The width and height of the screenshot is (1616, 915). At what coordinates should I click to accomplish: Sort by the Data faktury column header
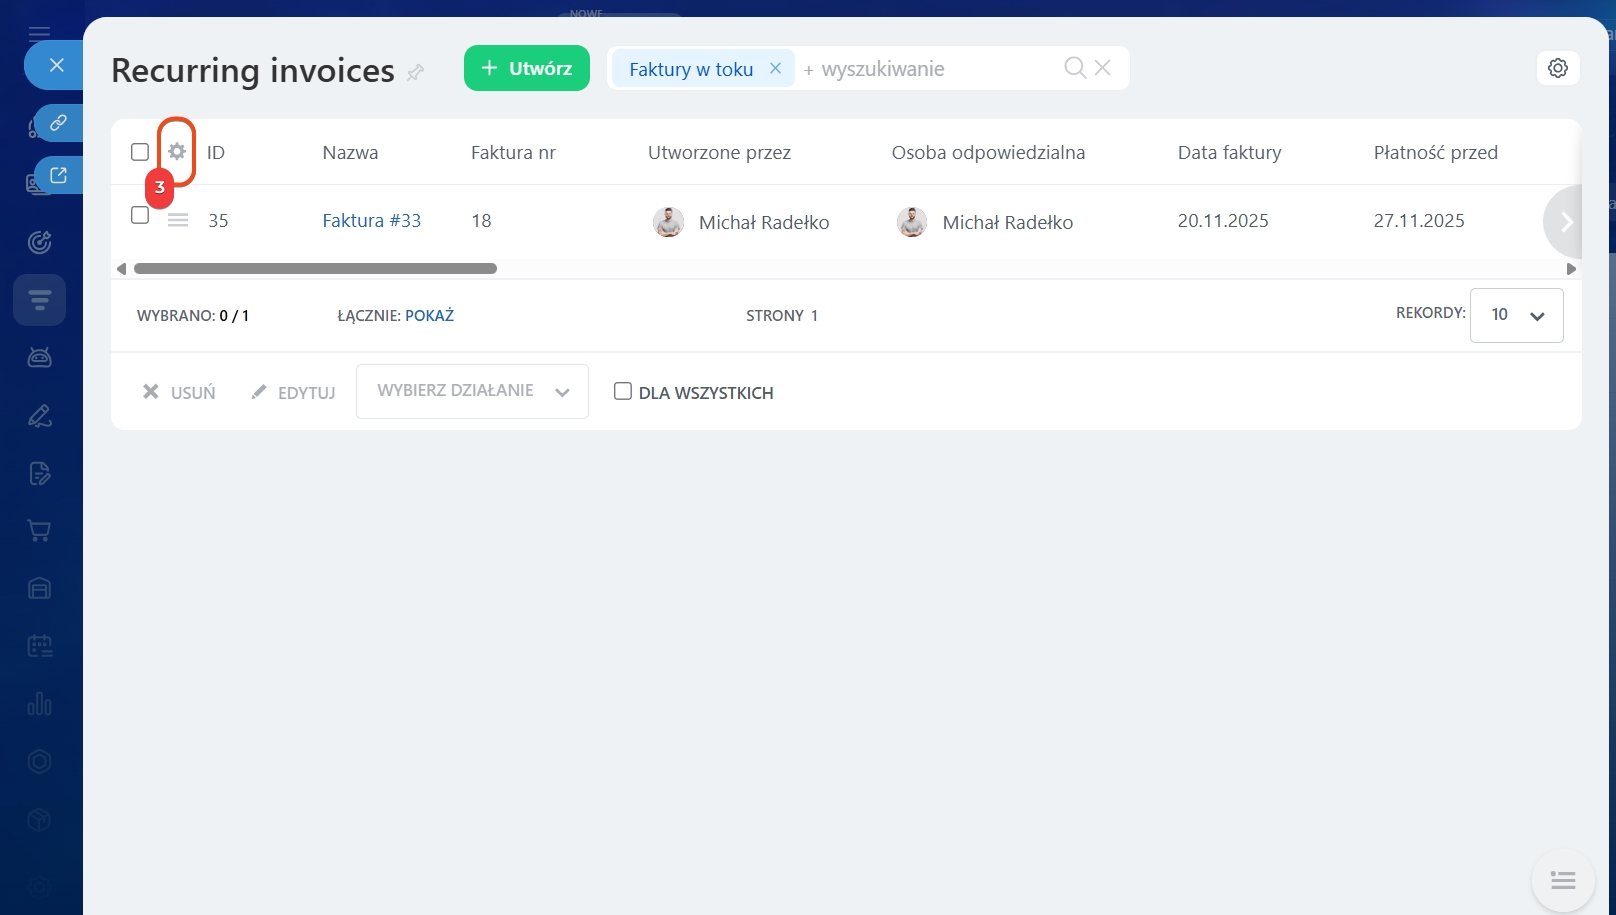(x=1229, y=152)
